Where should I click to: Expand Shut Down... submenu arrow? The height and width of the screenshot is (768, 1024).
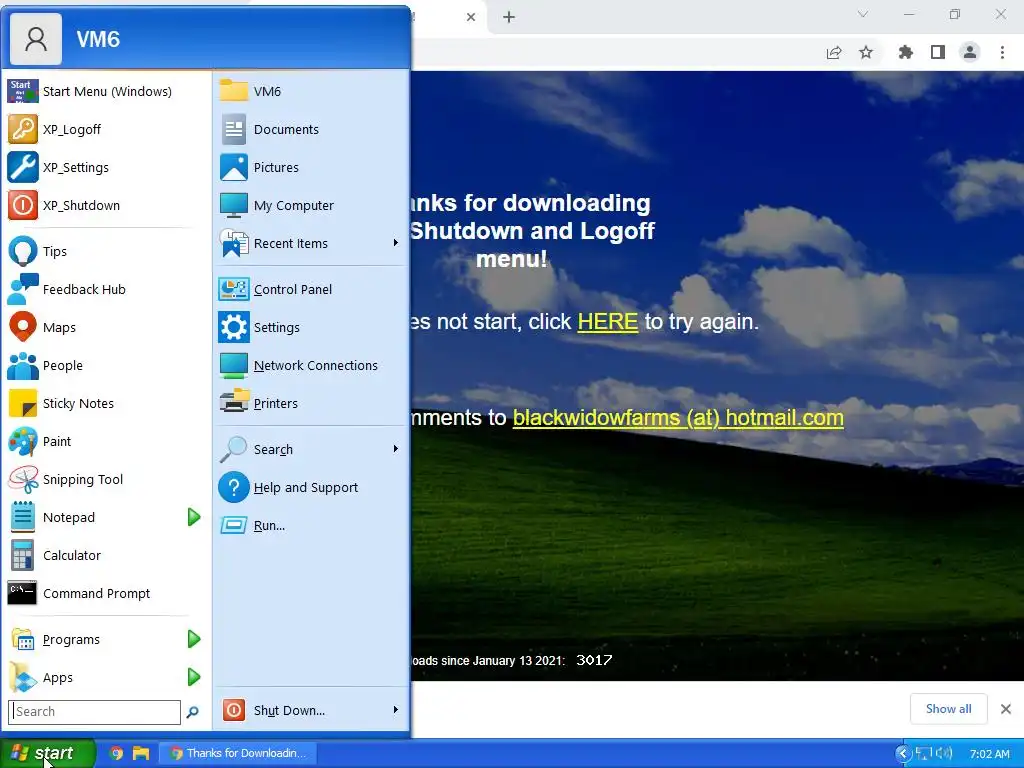click(395, 710)
